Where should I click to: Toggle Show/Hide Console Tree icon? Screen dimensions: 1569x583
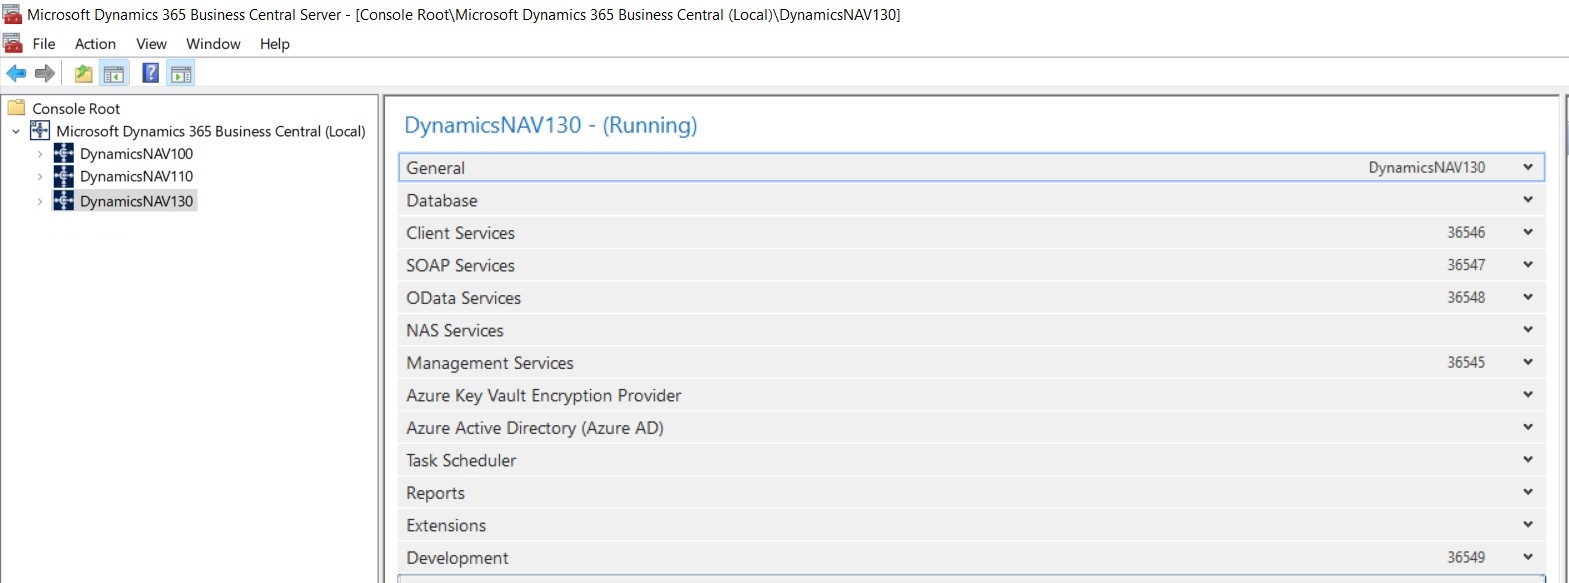(x=114, y=73)
